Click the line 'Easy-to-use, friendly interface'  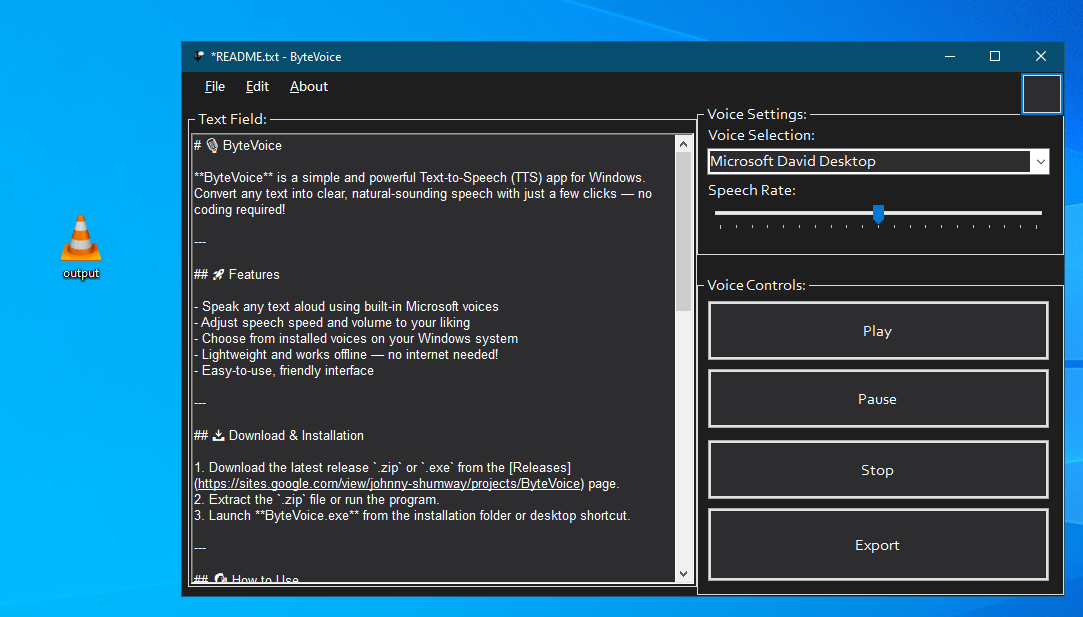pos(284,370)
